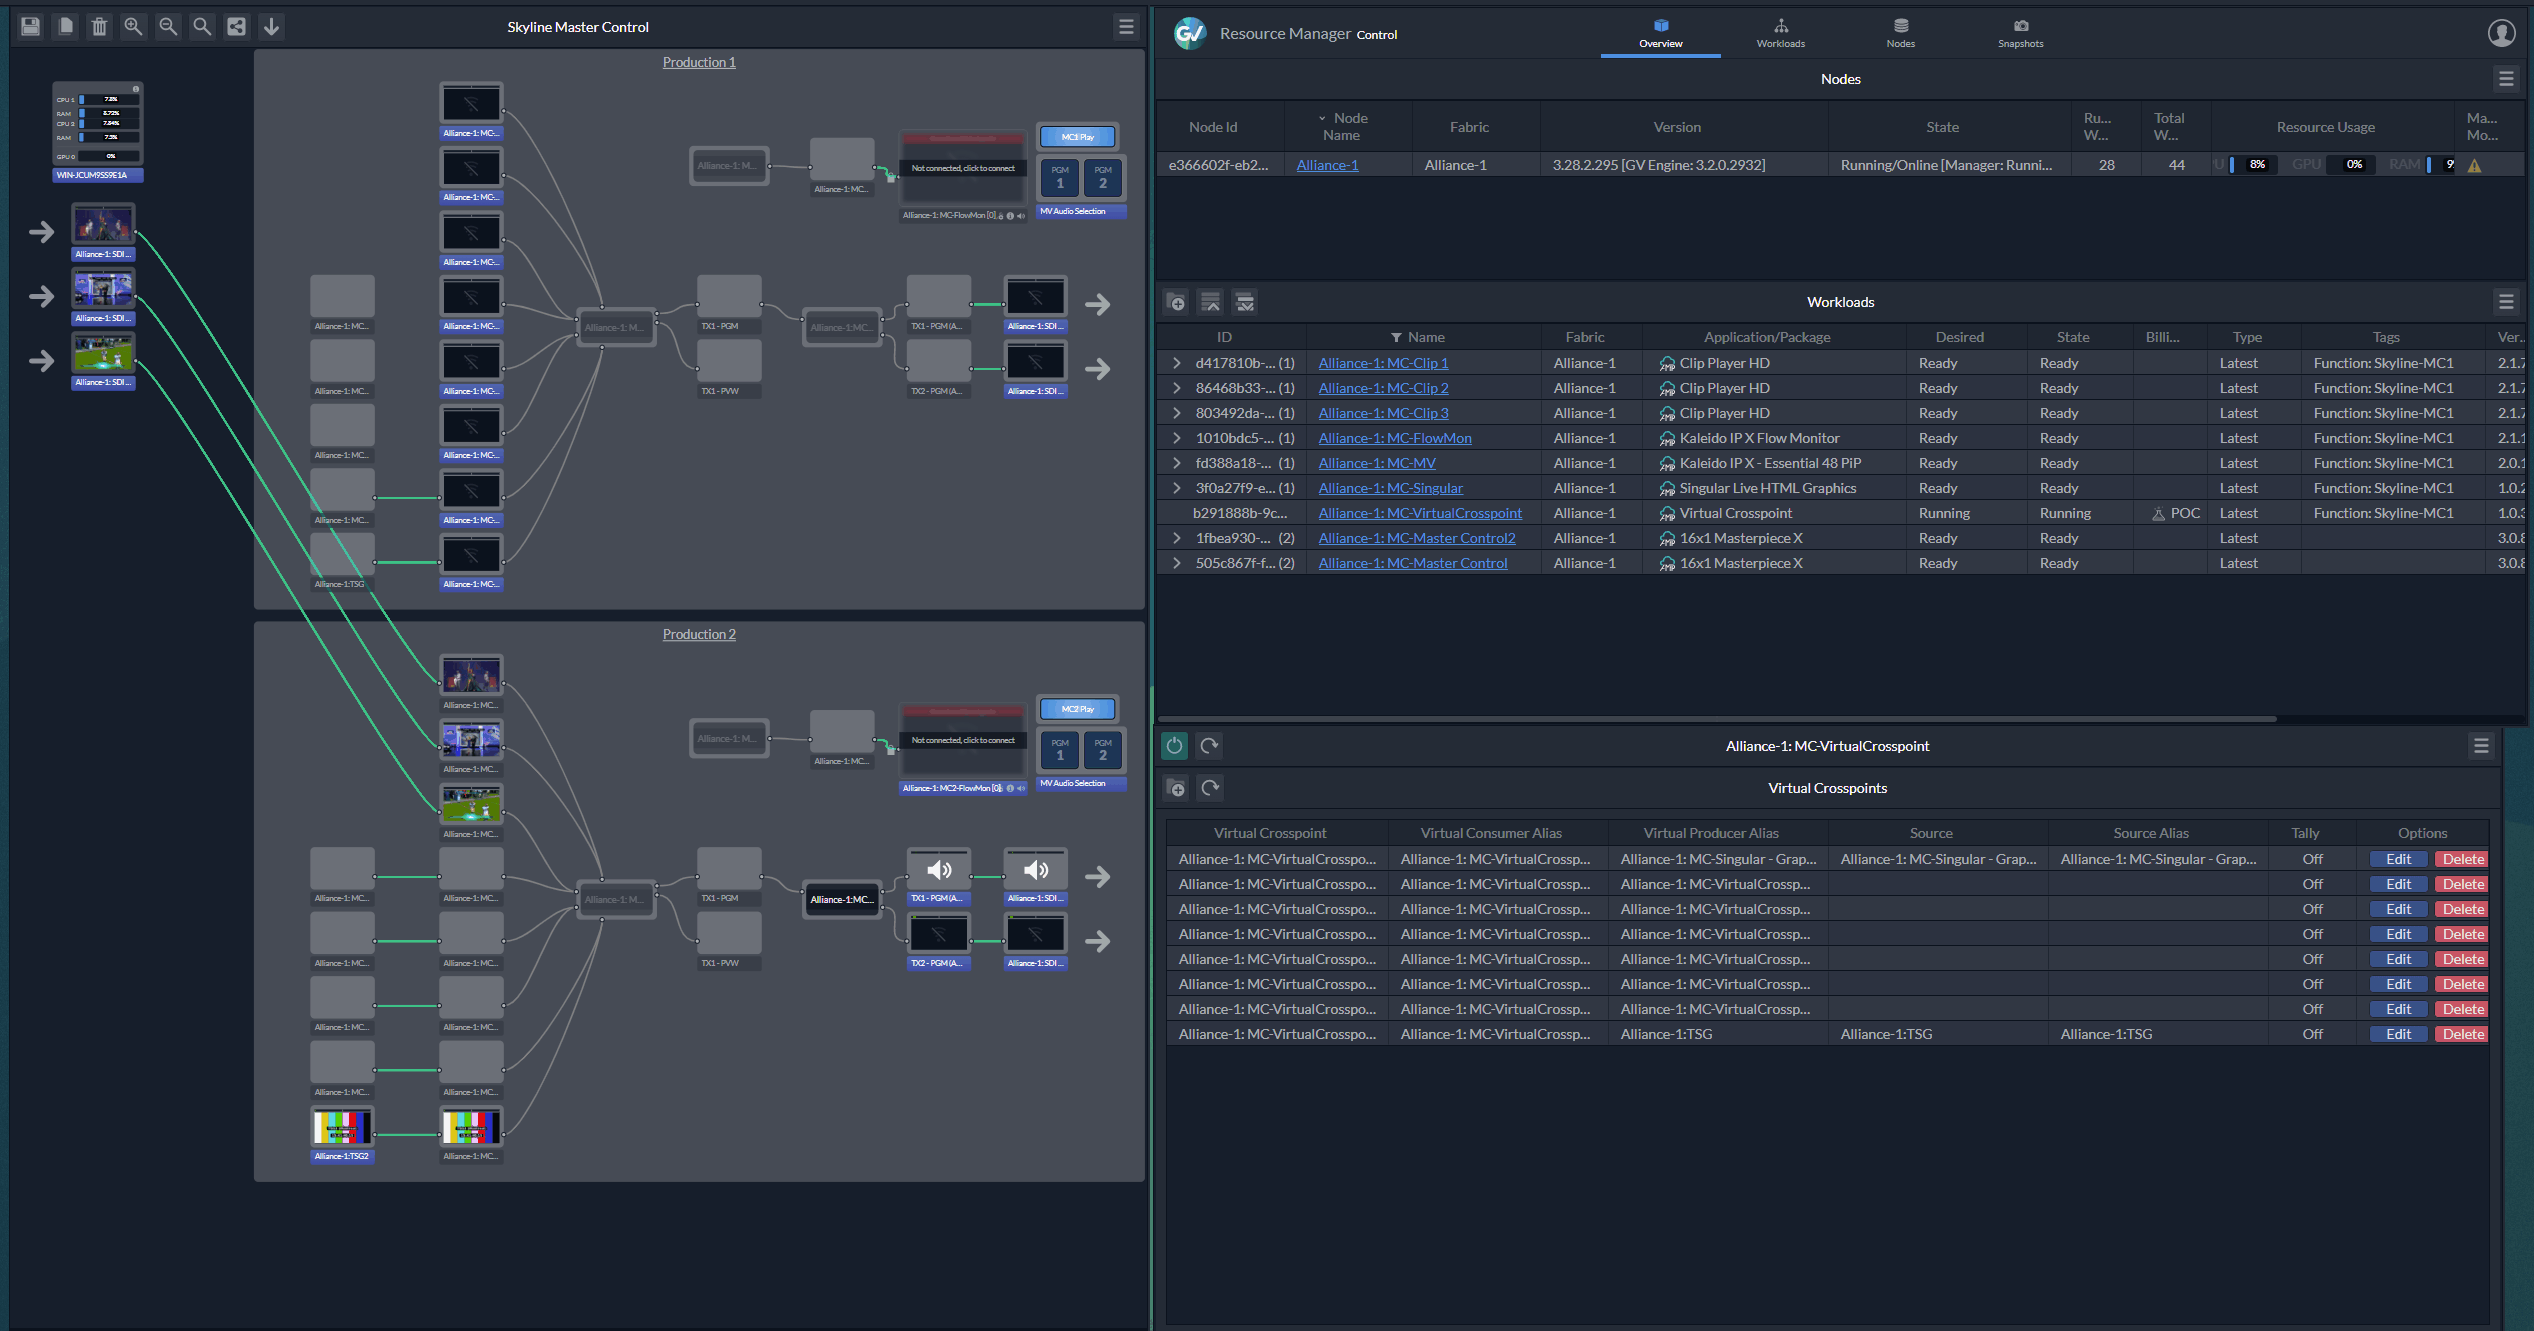Expand the MC-Clip 1 workload row

pyautogui.click(x=1177, y=363)
